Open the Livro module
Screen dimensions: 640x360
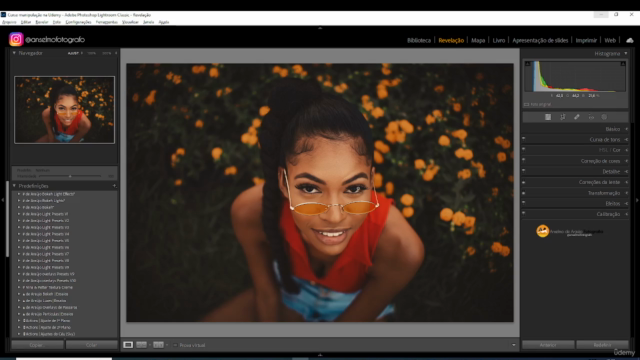(499, 40)
